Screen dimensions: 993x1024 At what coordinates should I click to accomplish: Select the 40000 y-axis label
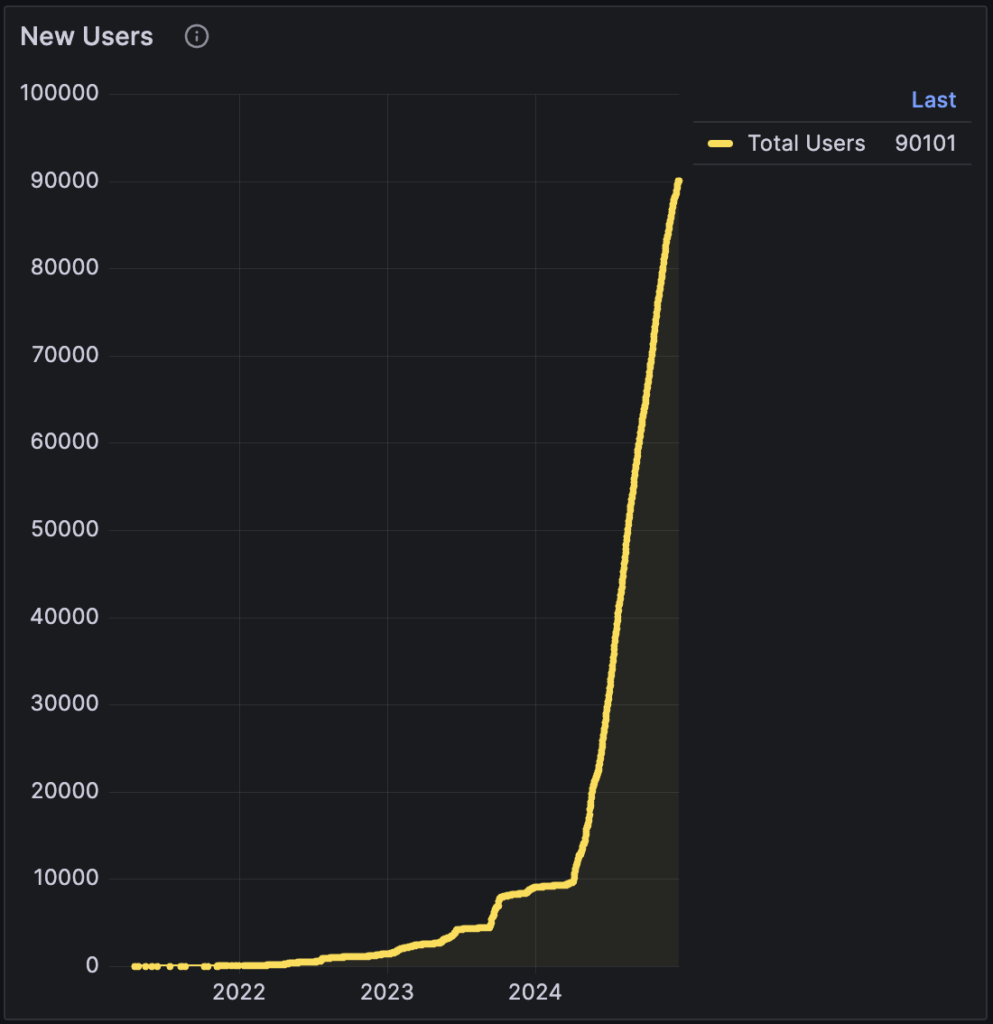coord(63,617)
